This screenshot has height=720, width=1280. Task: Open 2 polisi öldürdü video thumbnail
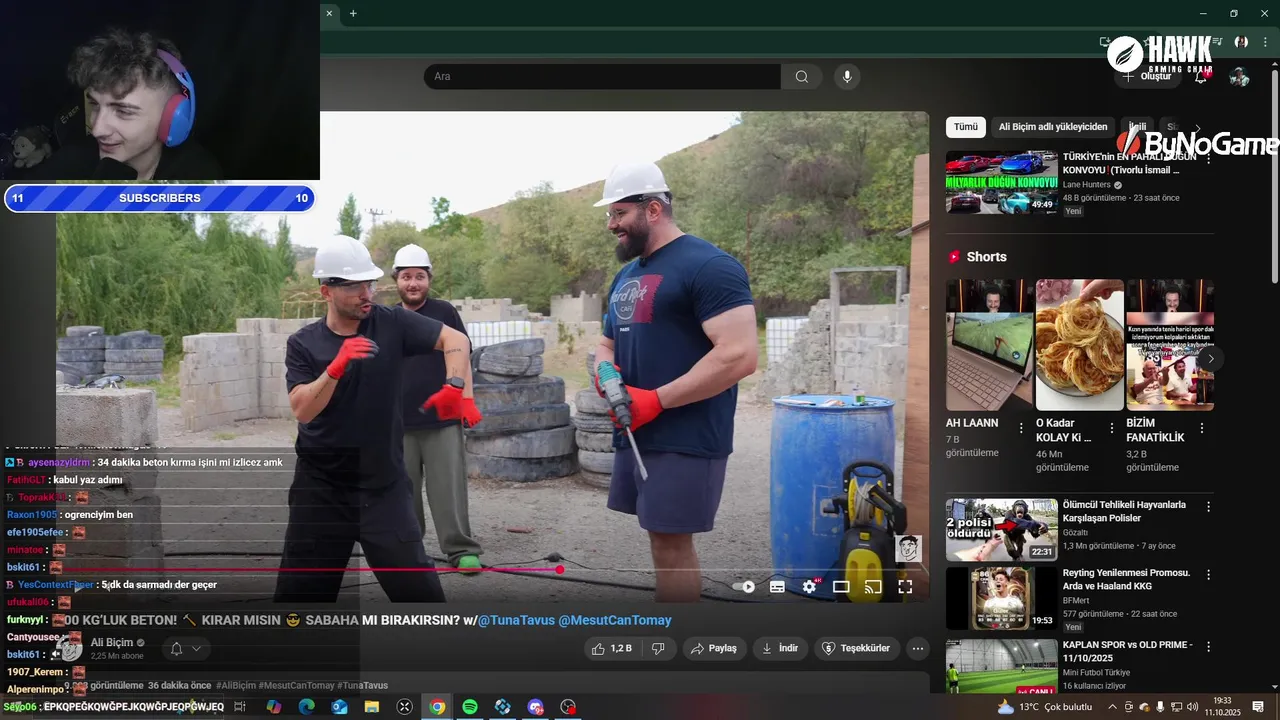point(1001,530)
